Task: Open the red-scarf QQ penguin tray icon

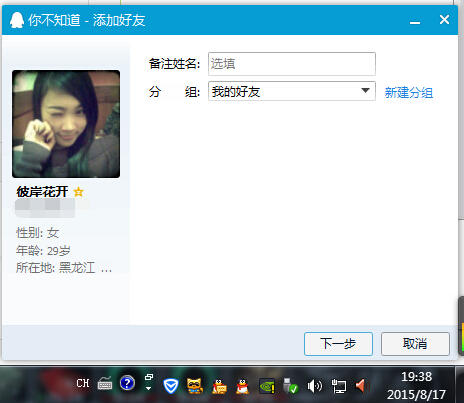Action: point(243,386)
